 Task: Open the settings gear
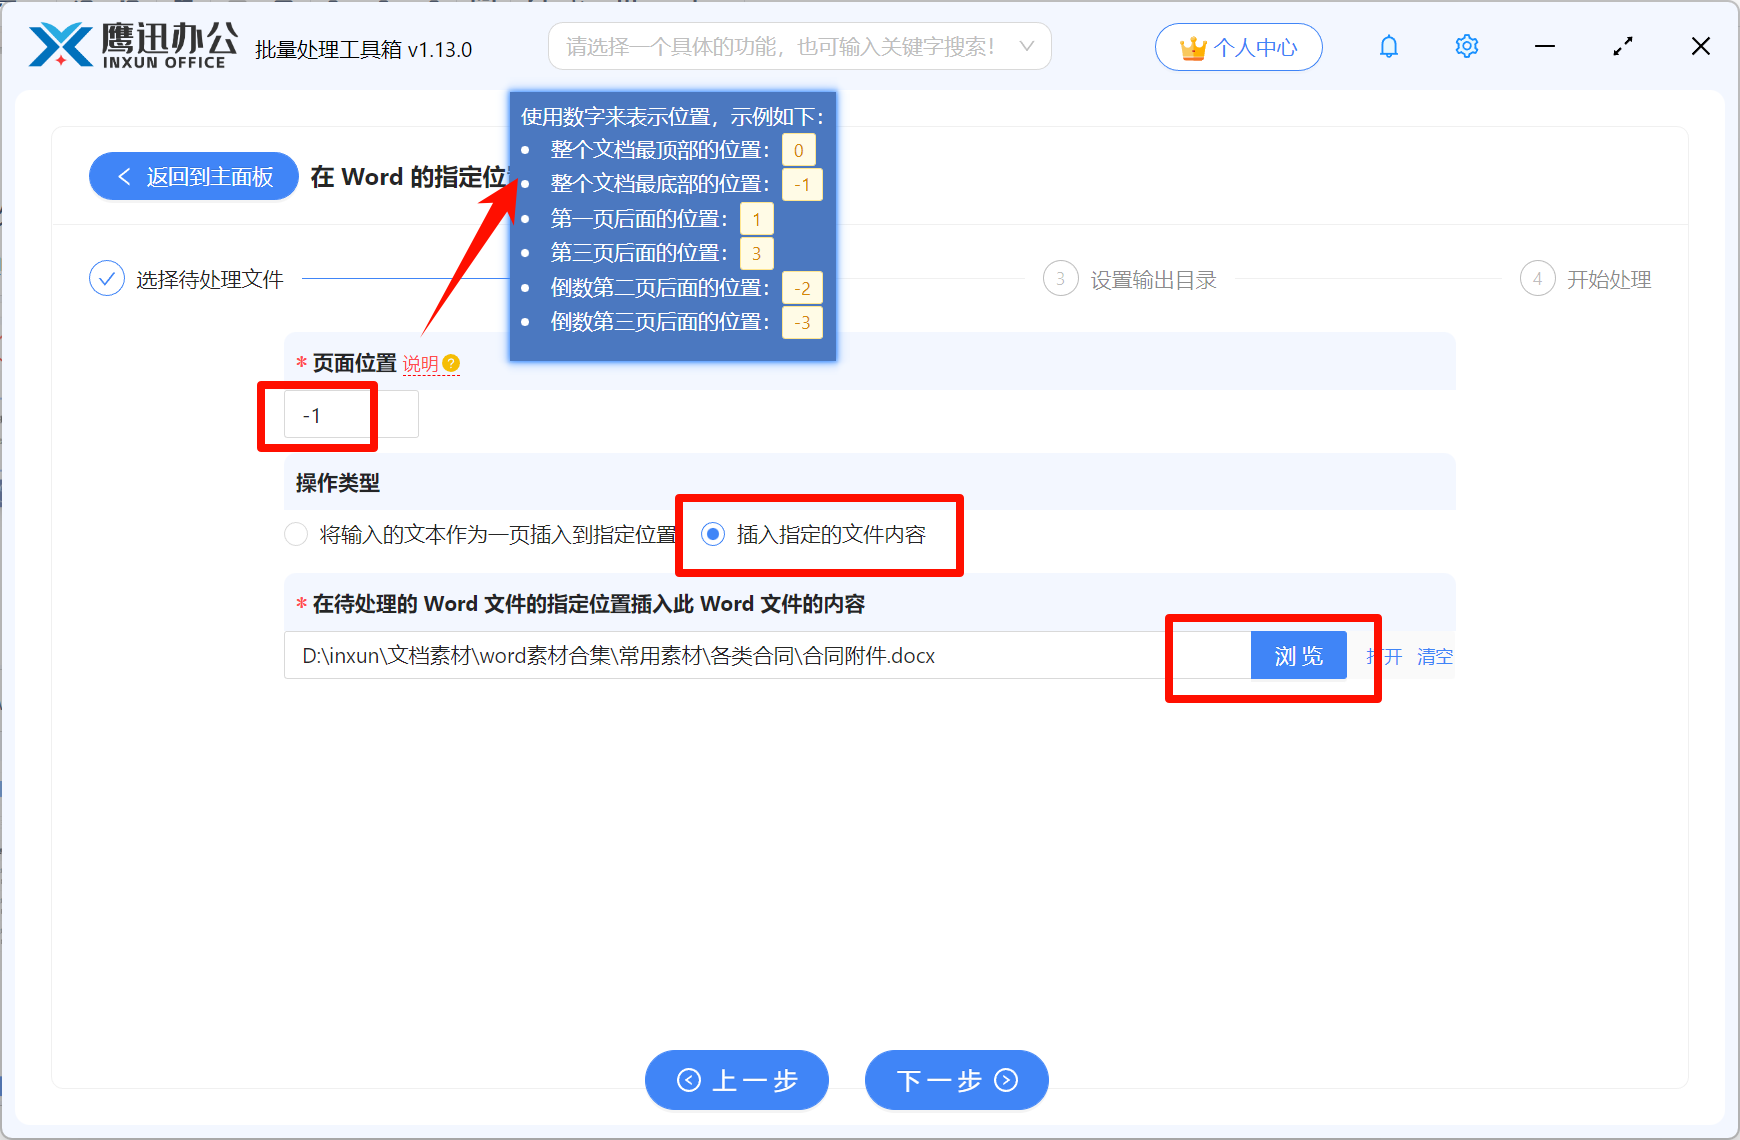(x=1466, y=46)
